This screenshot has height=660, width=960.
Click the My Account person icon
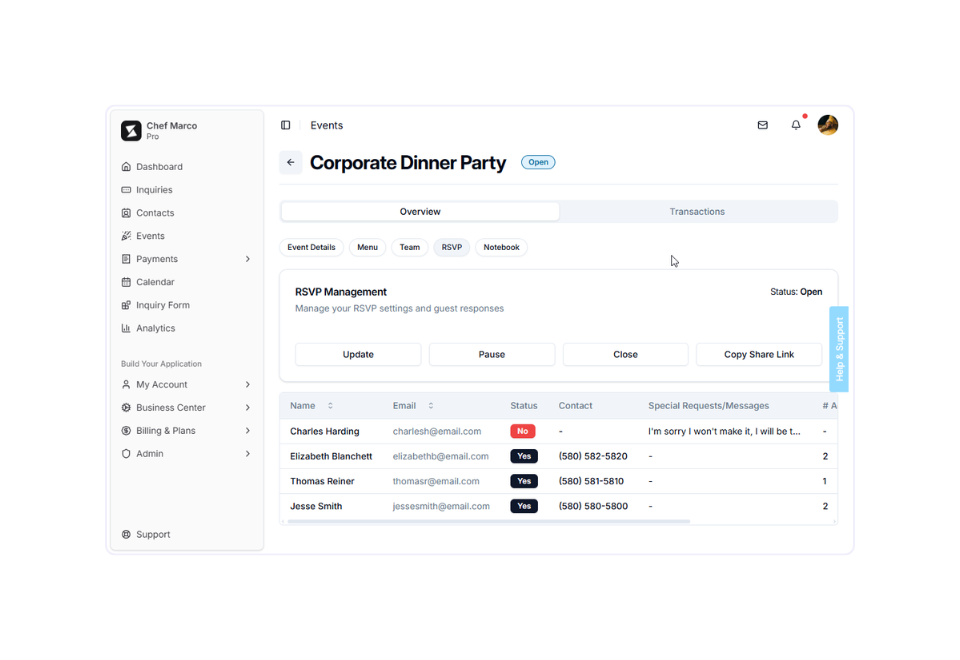(126, 384)
